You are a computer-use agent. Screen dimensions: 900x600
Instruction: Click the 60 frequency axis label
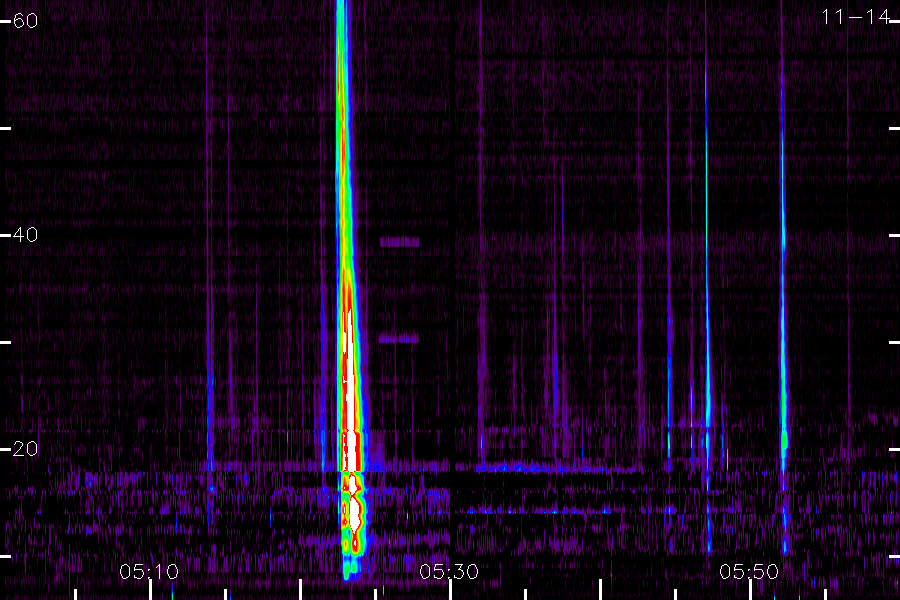pos(25,21)
